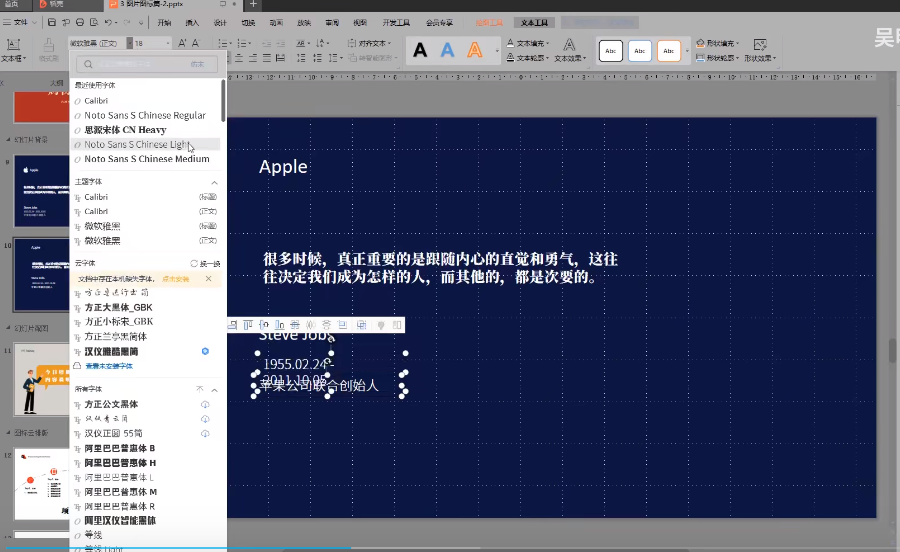Click the font search input field

point(147,64)
